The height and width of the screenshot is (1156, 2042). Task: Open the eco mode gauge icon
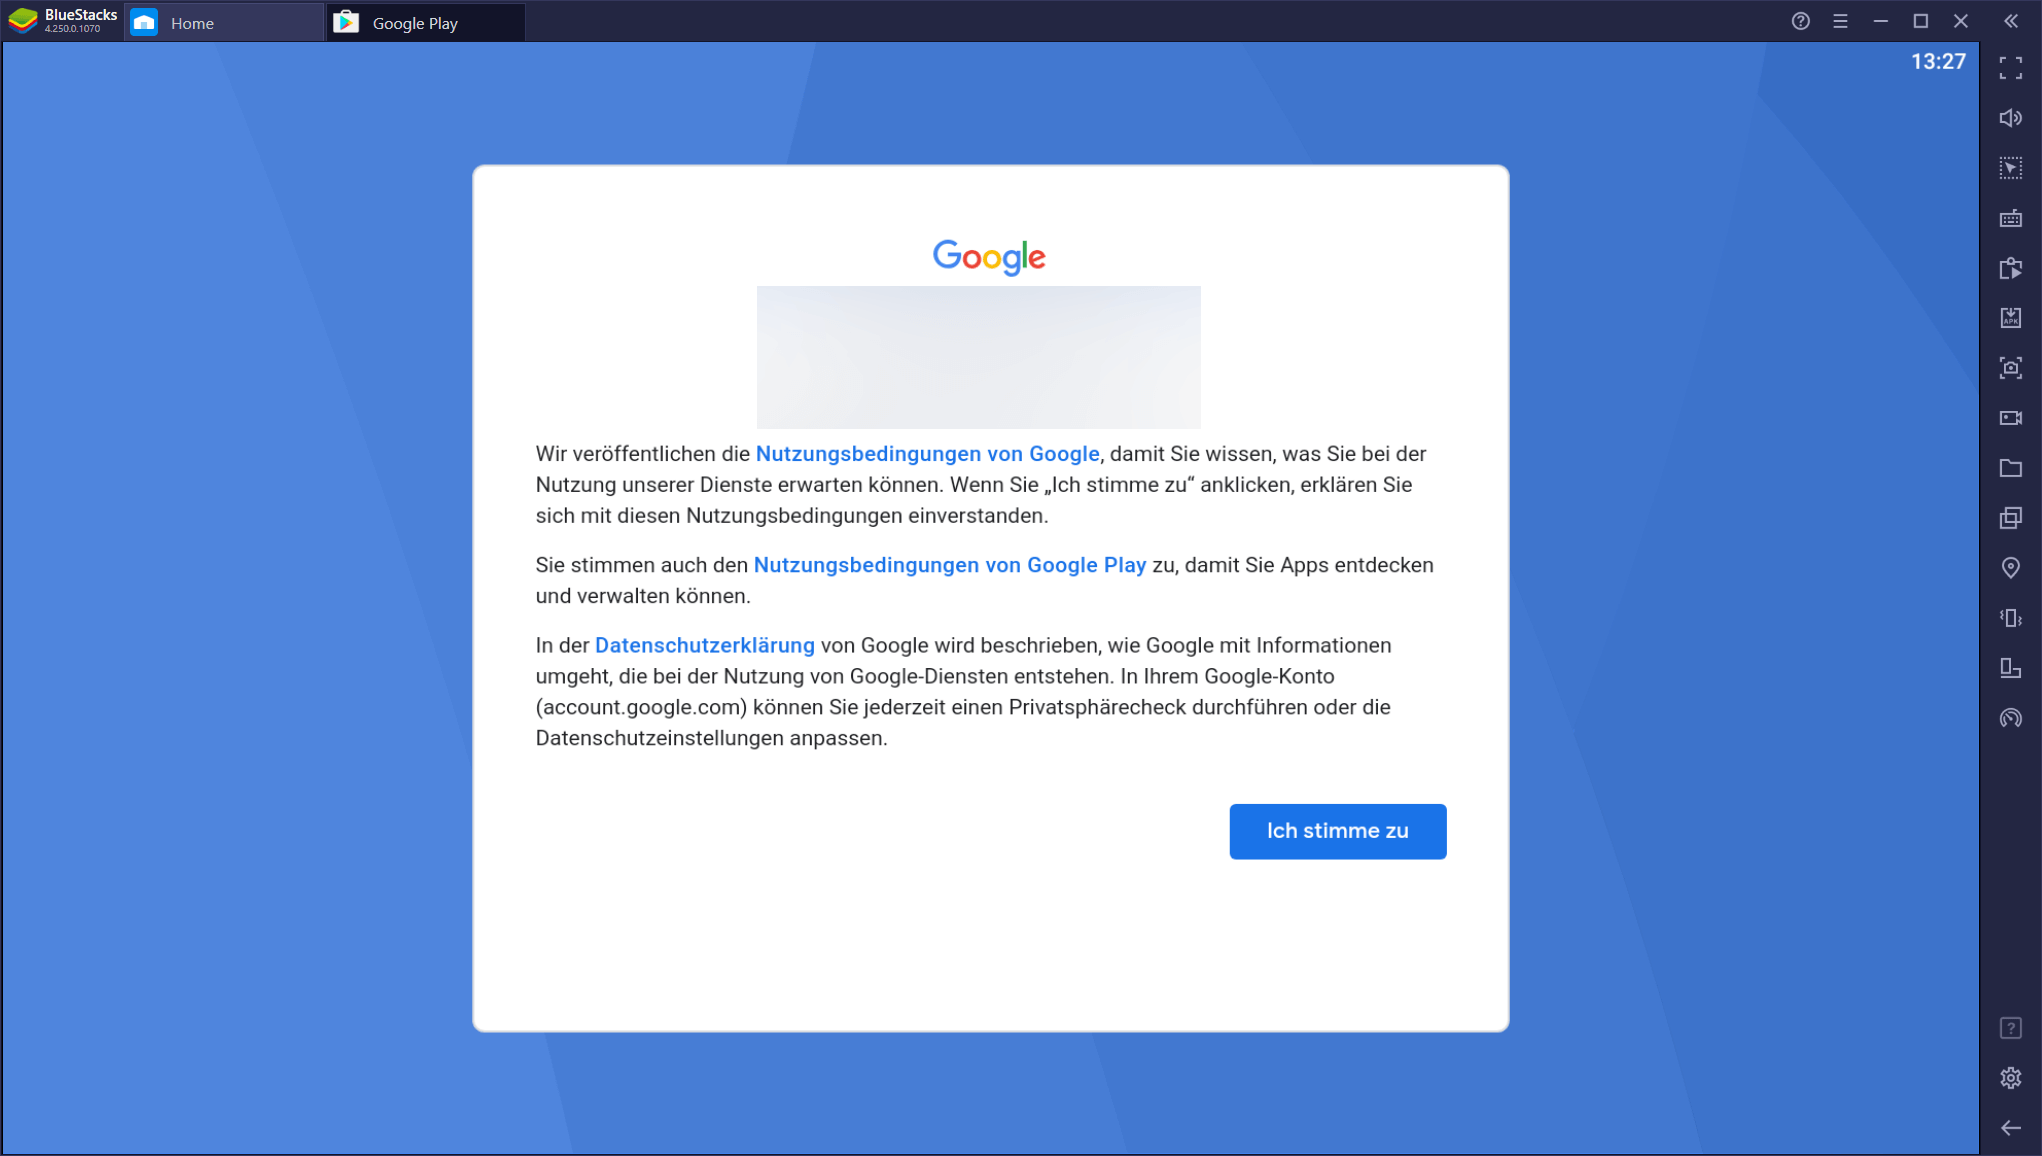click(2010, 718)
